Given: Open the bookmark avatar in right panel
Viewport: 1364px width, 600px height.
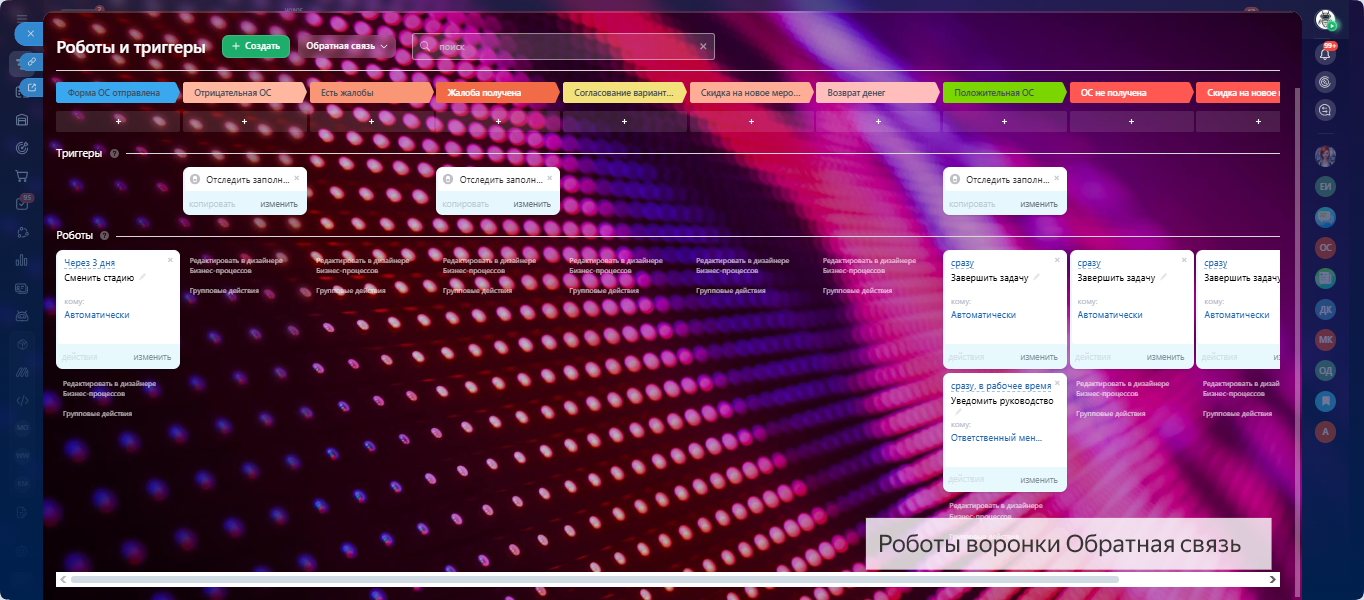Looking at the screenshot, I should coord(1326,401).
